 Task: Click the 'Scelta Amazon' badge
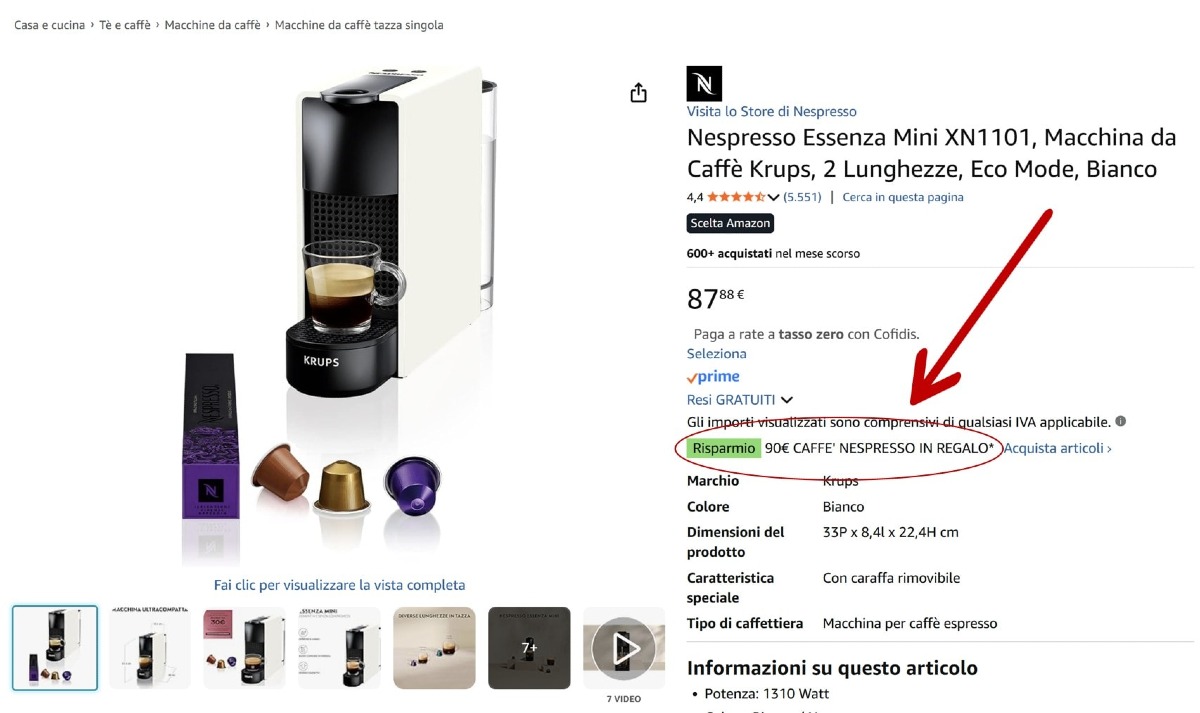(x=730, y=223)
